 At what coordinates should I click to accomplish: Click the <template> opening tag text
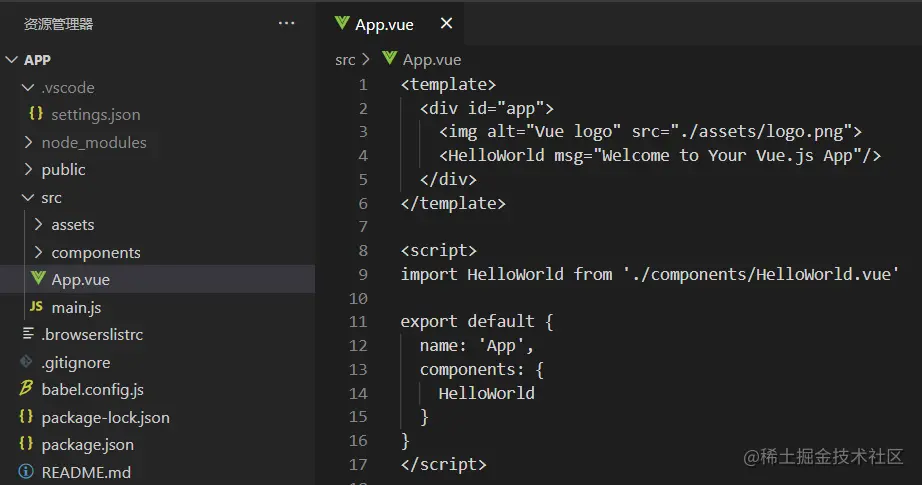point(448,85)
